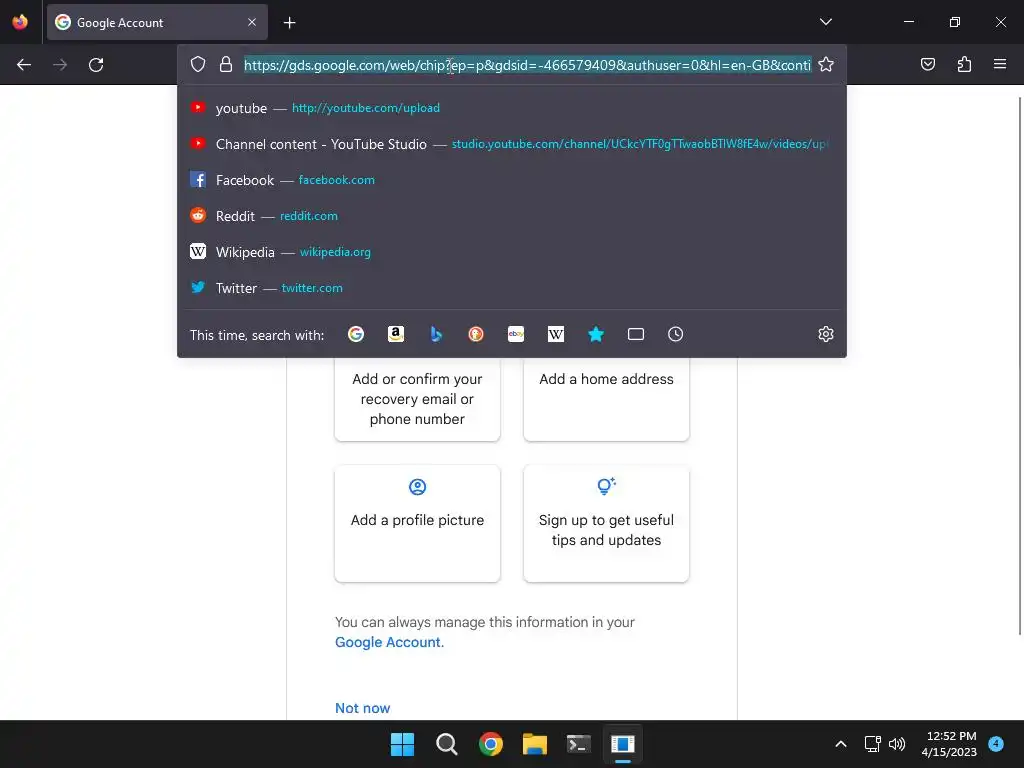Search this time with DuckDuckGo
This screenshot has height=768, width=1024.
[x=476, y=334]
